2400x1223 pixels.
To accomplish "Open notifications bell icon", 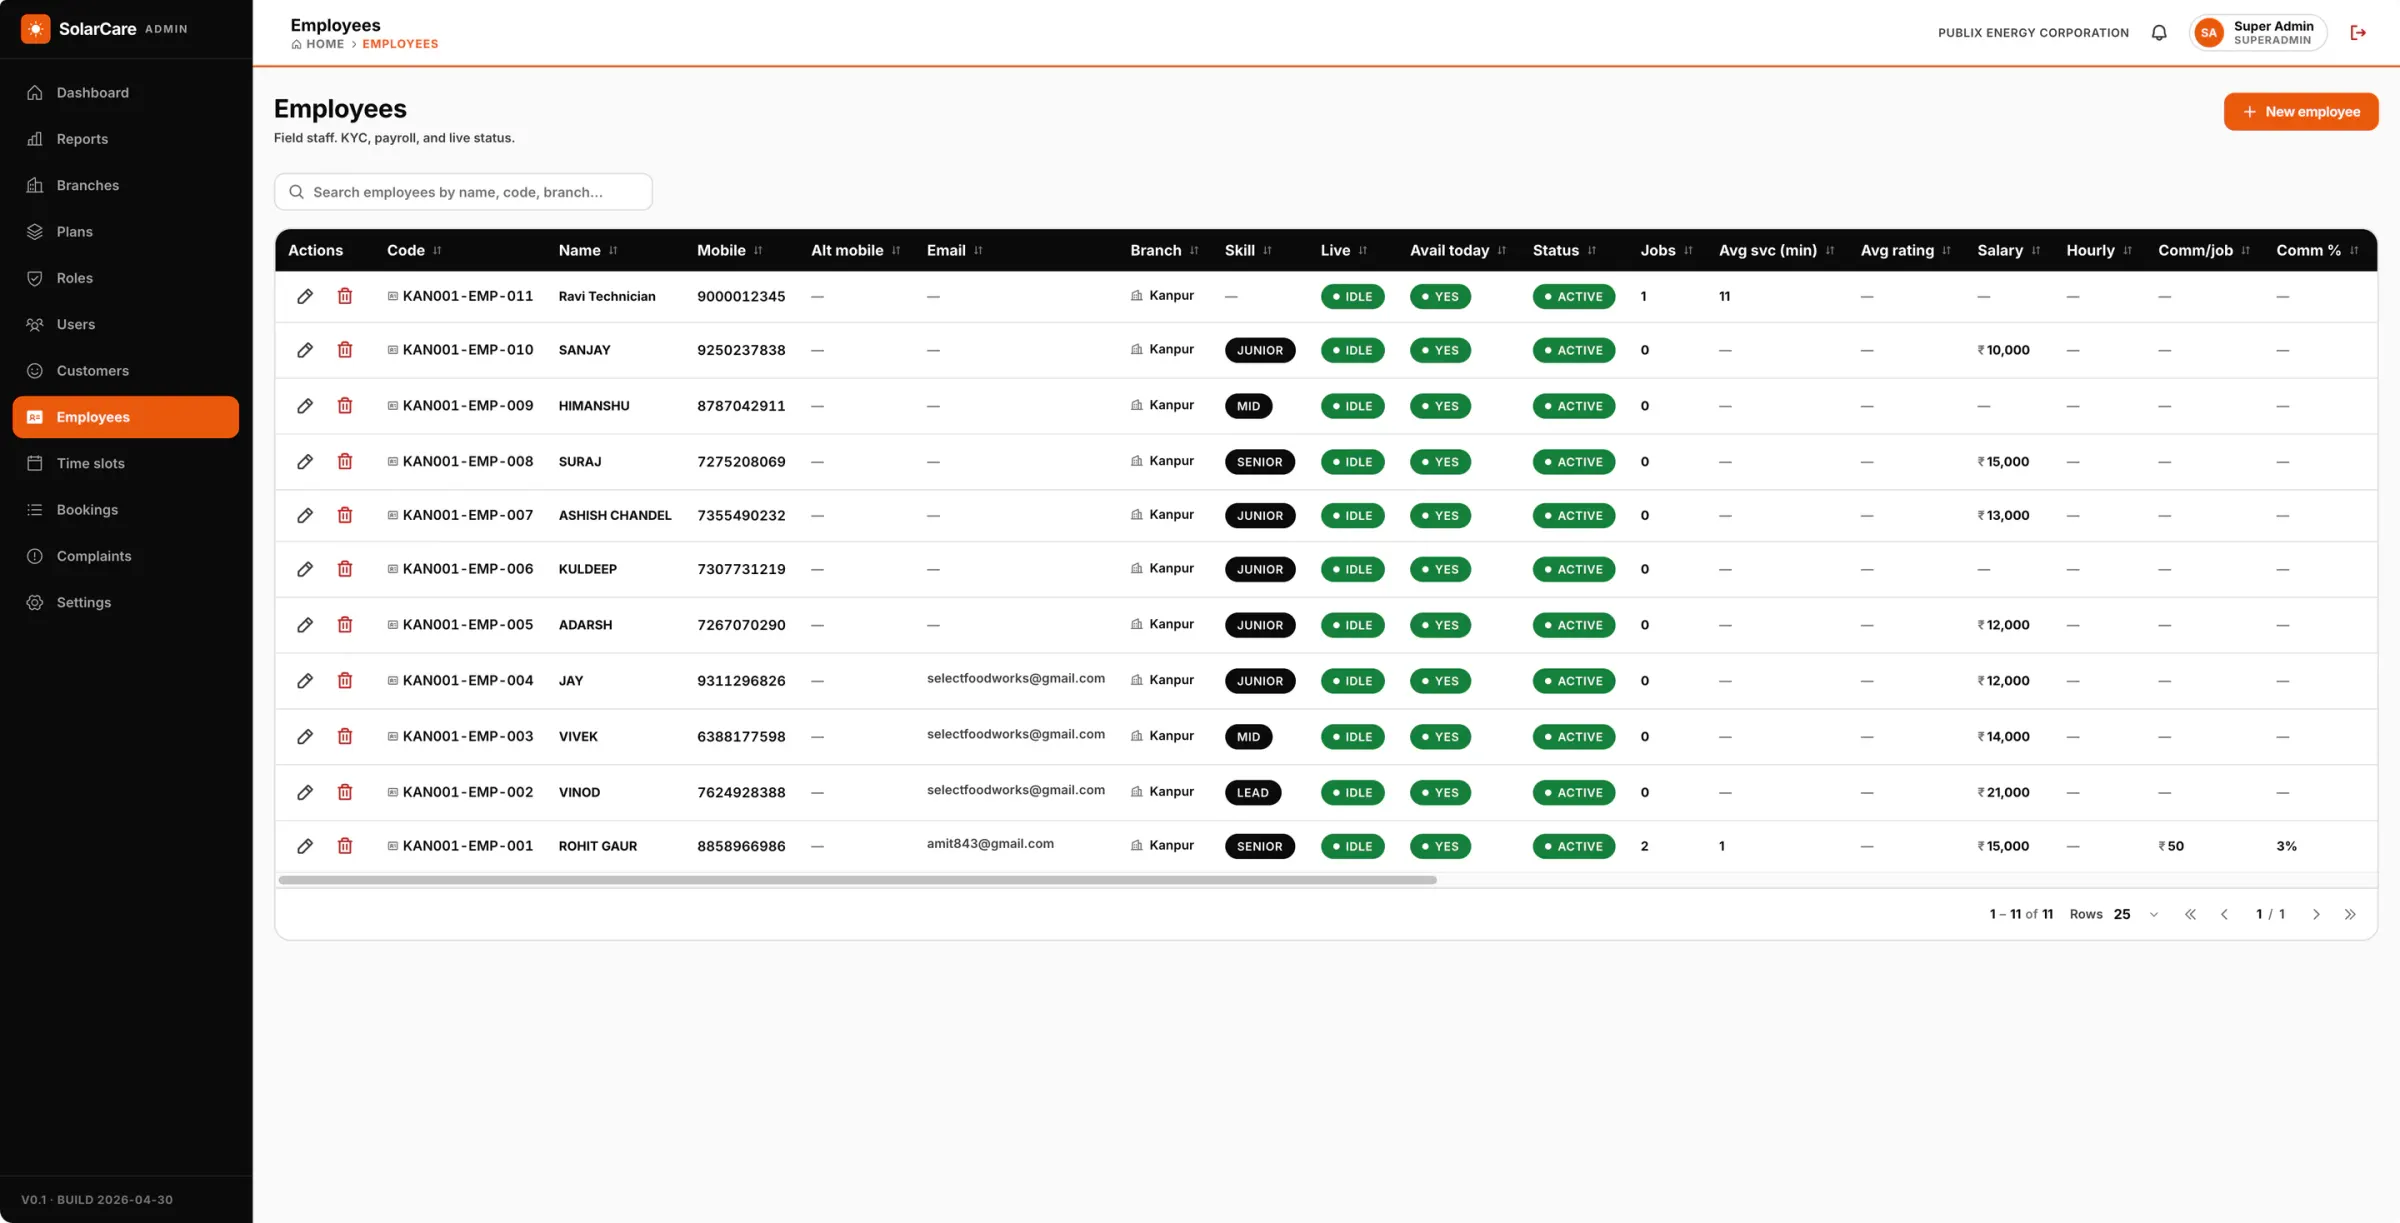I will coord(2159,33).
